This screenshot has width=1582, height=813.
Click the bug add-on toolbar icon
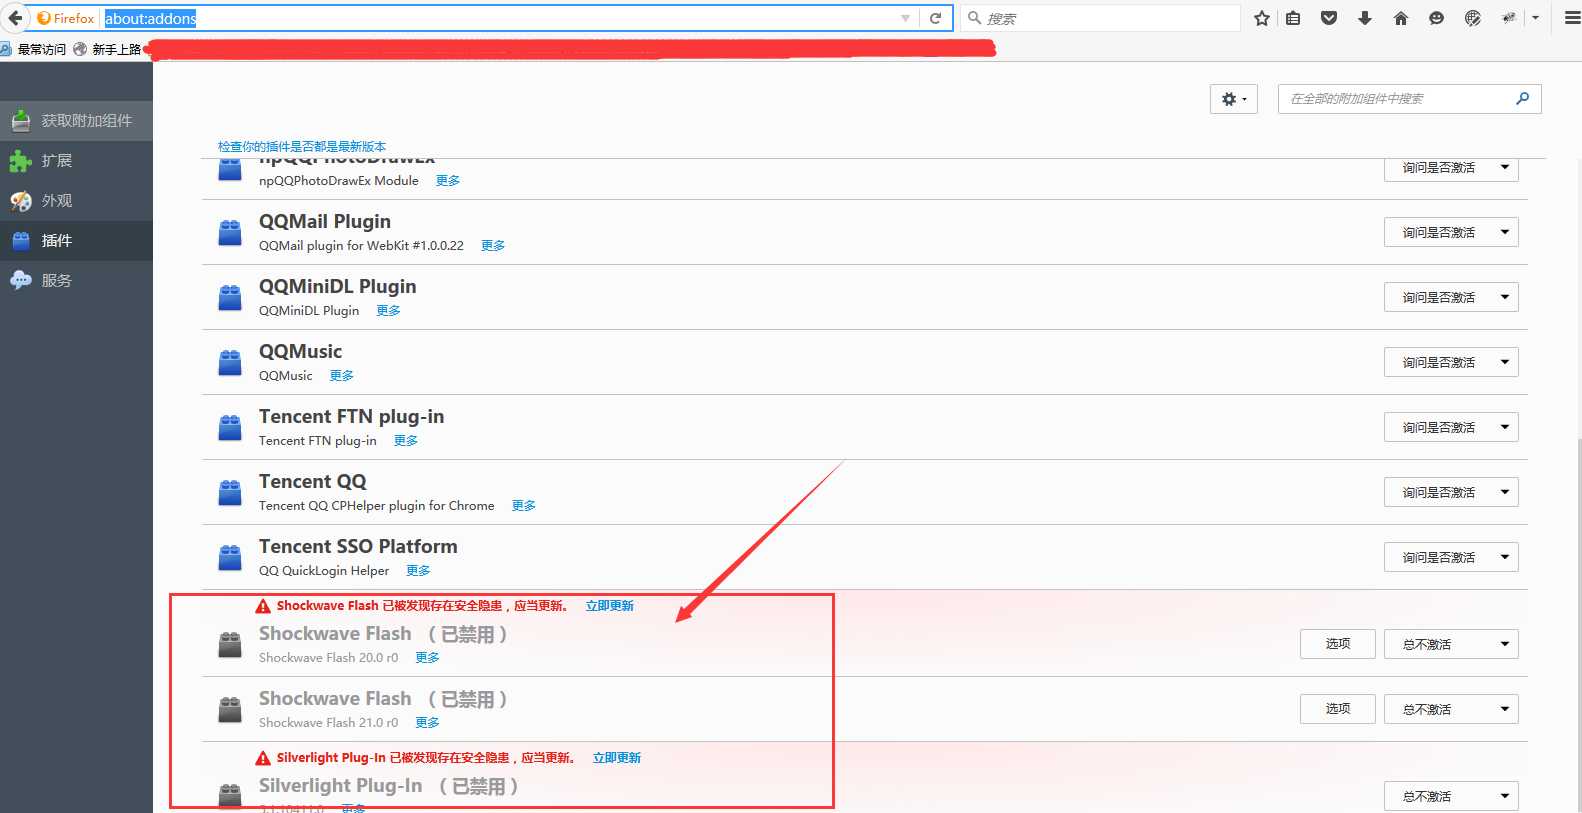tap(1509, 18)
